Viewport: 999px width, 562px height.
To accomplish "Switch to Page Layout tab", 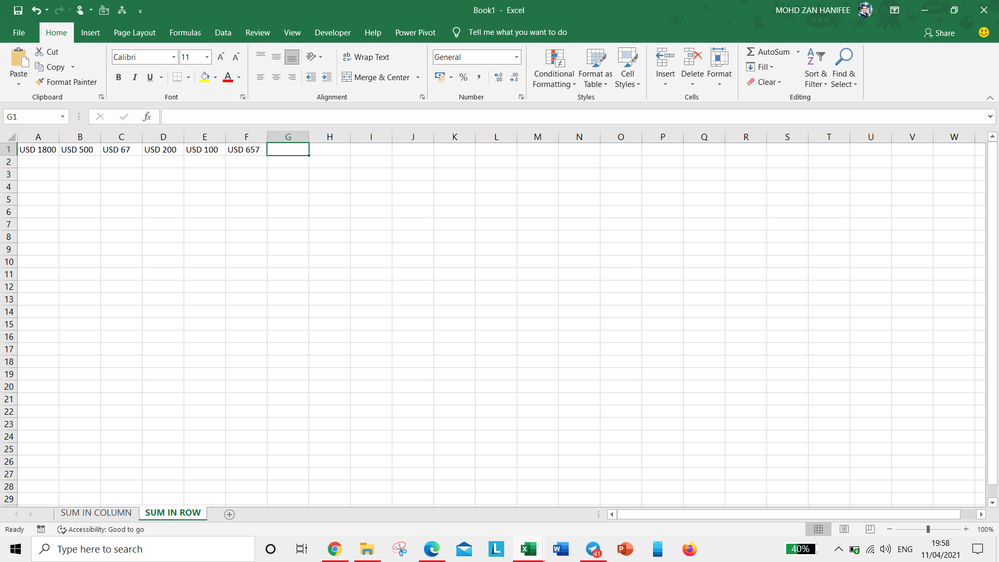I will tap(134, 32).
